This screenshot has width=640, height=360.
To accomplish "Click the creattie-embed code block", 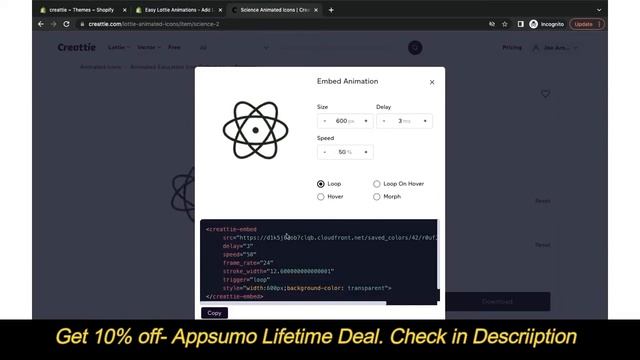I will (x=318, y=262).
